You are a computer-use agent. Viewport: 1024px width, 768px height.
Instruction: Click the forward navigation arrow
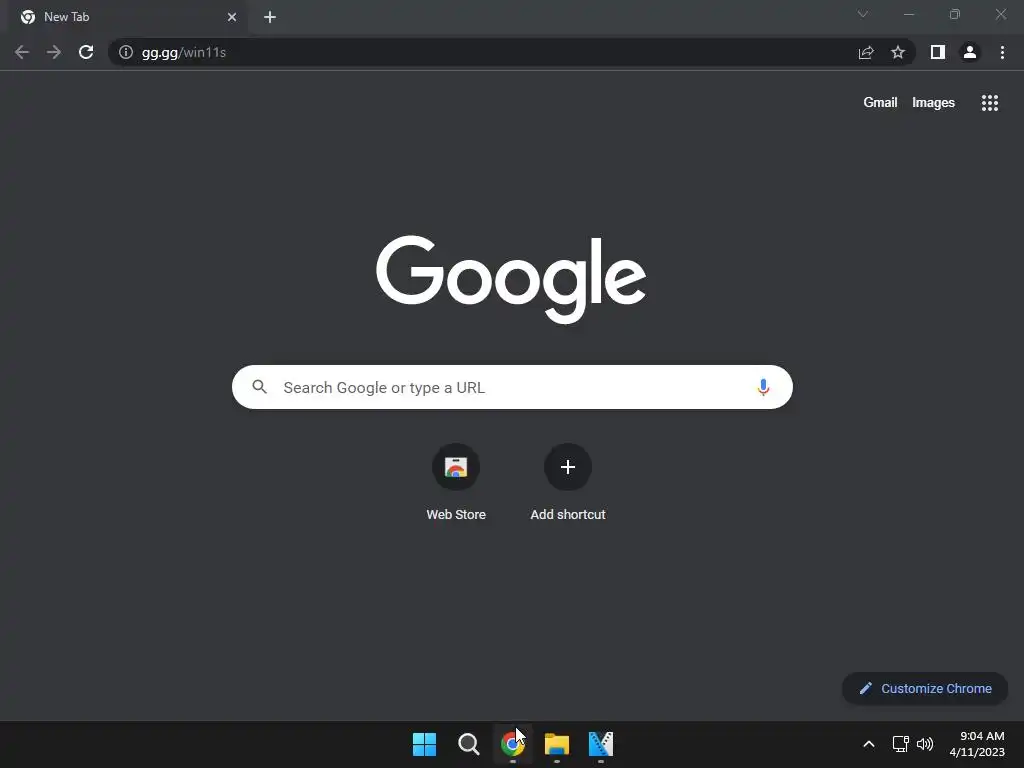pos(54,52)
